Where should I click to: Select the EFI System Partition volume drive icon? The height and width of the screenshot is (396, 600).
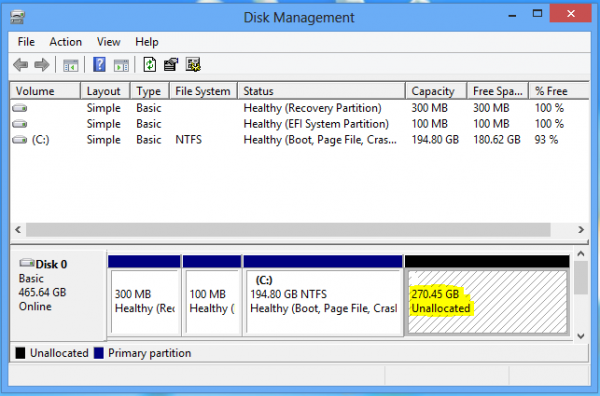tap(20, 124)
